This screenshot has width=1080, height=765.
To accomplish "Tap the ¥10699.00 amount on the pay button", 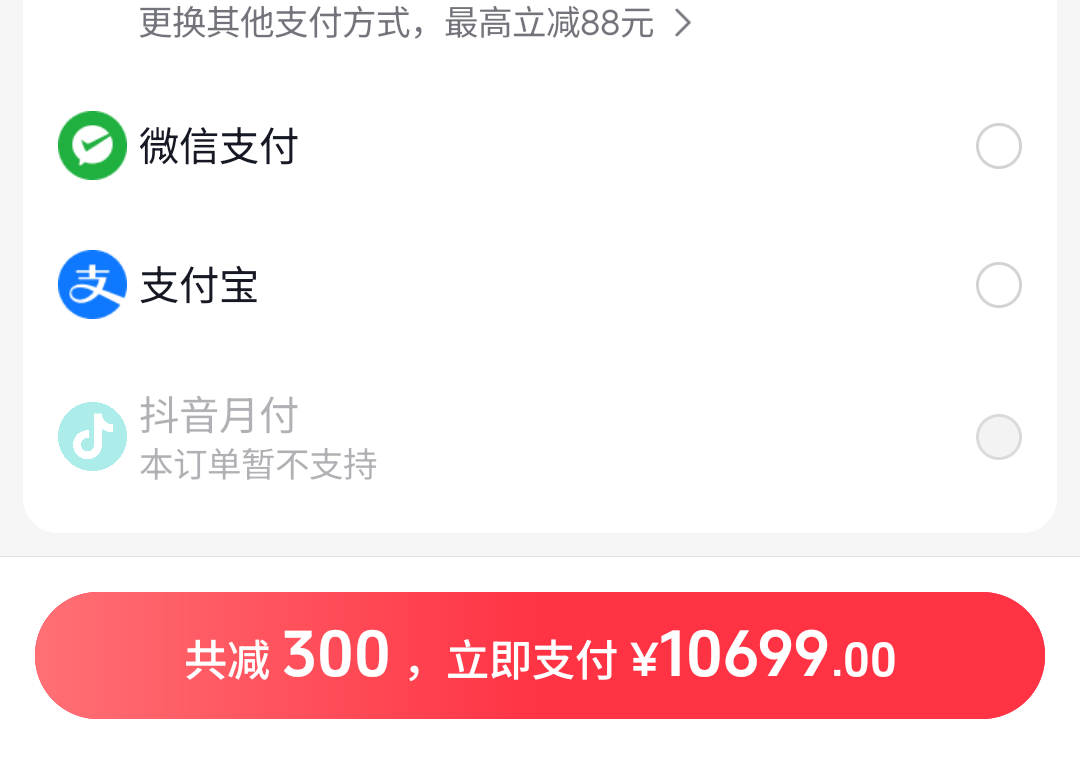I will point(763,656).
